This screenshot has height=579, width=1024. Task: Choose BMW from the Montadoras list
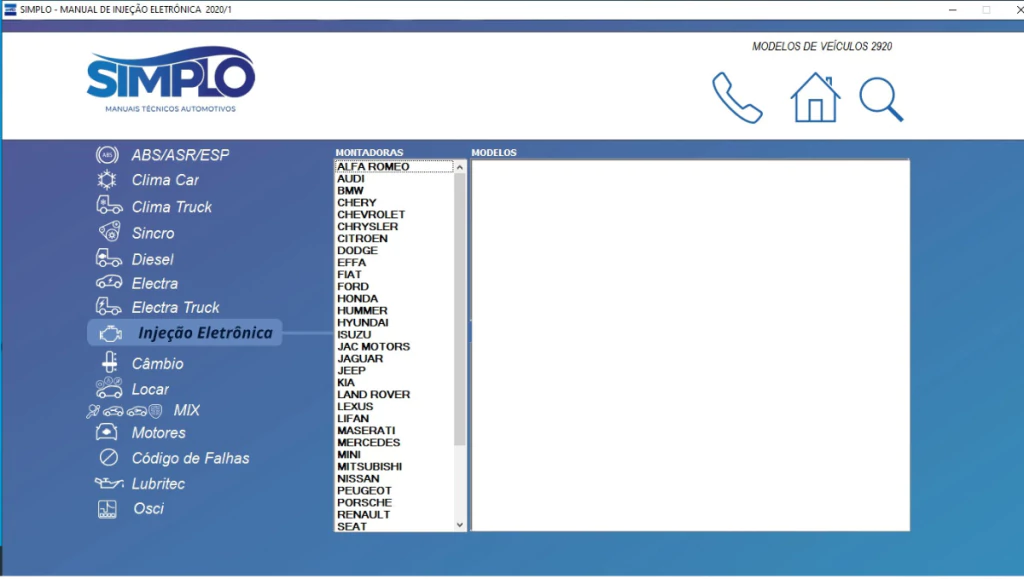coord(394,191)
